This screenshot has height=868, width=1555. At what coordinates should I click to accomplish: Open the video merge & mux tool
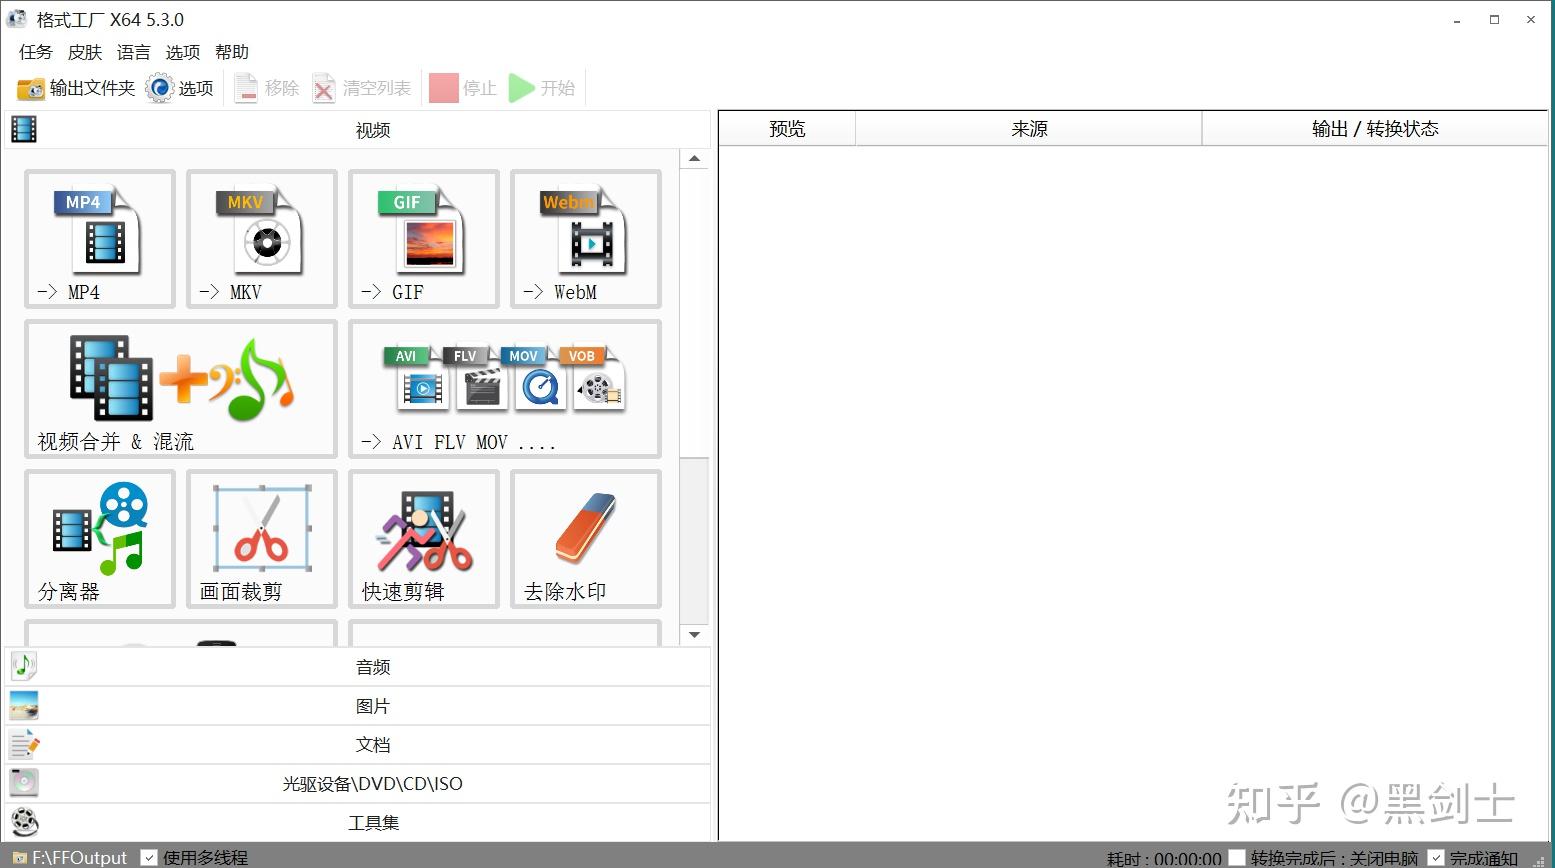181,389
